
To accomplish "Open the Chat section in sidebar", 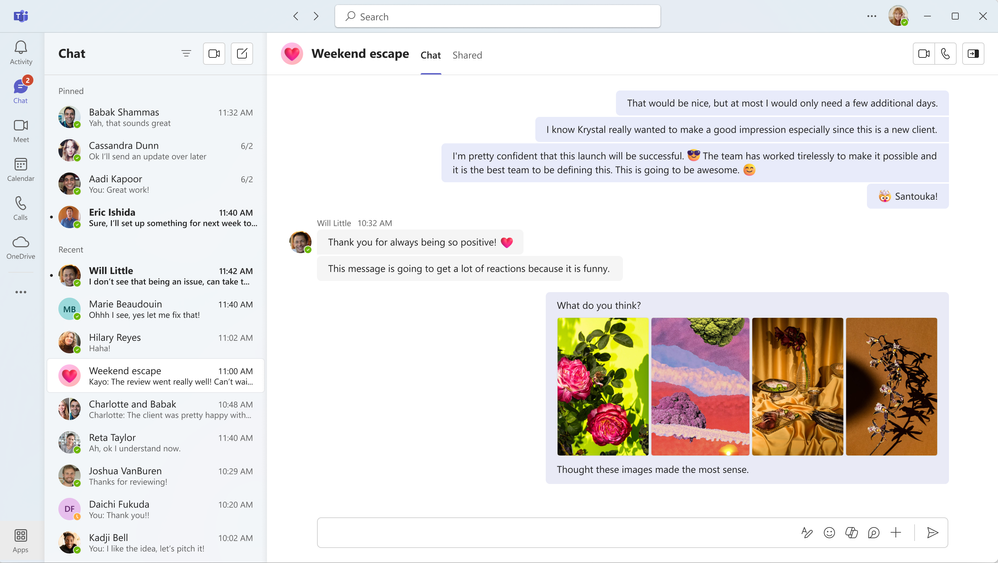I will coord(20,91).
